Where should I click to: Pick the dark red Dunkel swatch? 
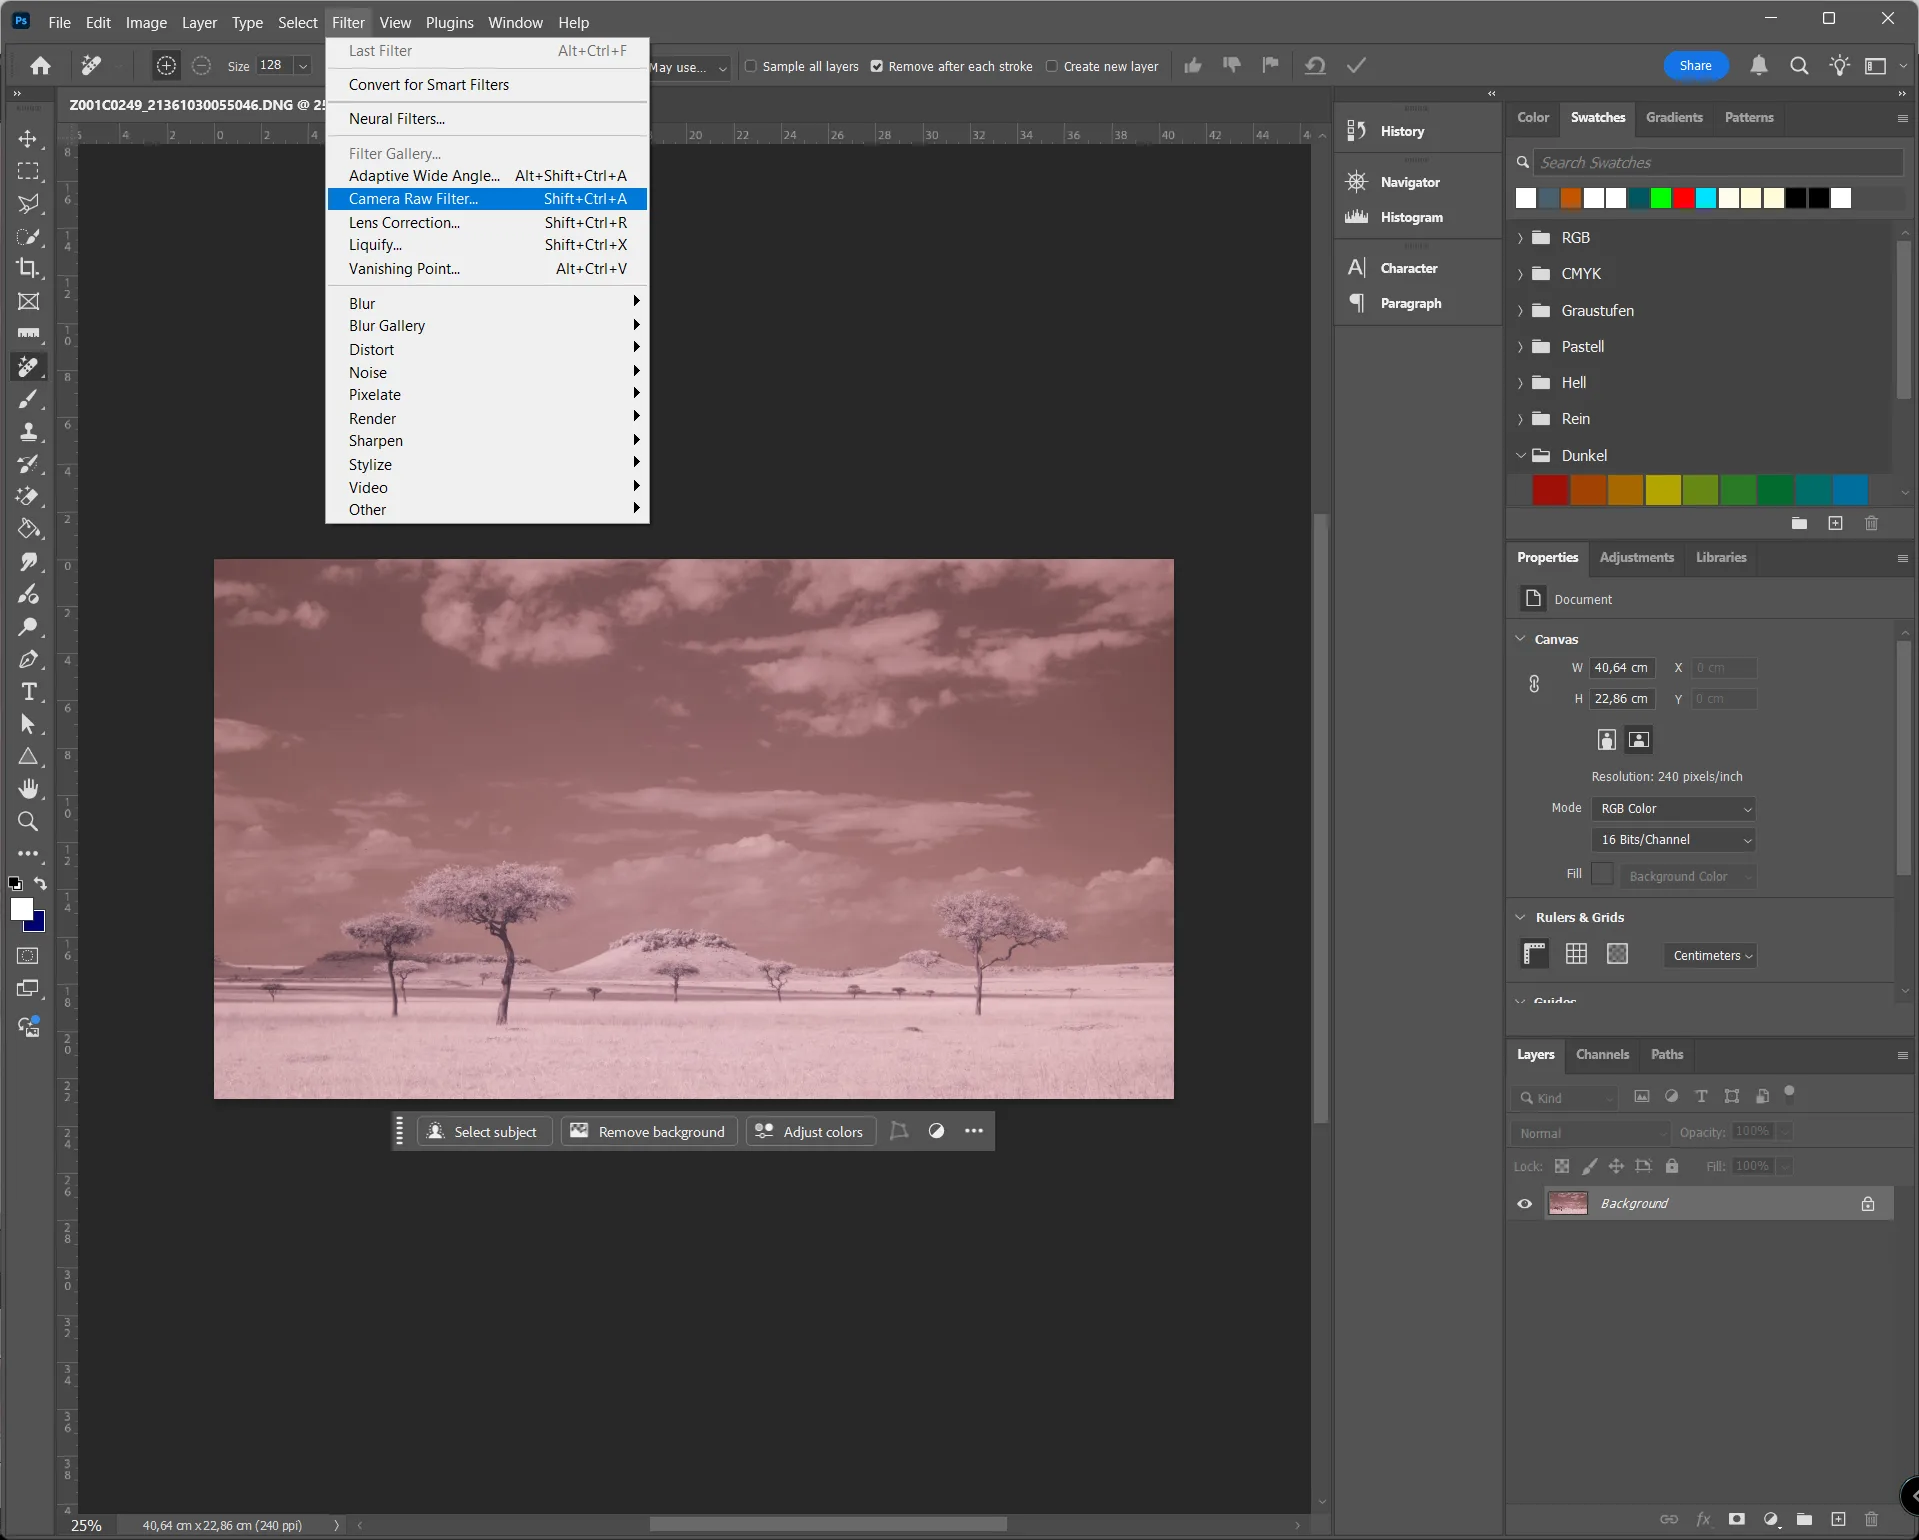point(1550,490)
